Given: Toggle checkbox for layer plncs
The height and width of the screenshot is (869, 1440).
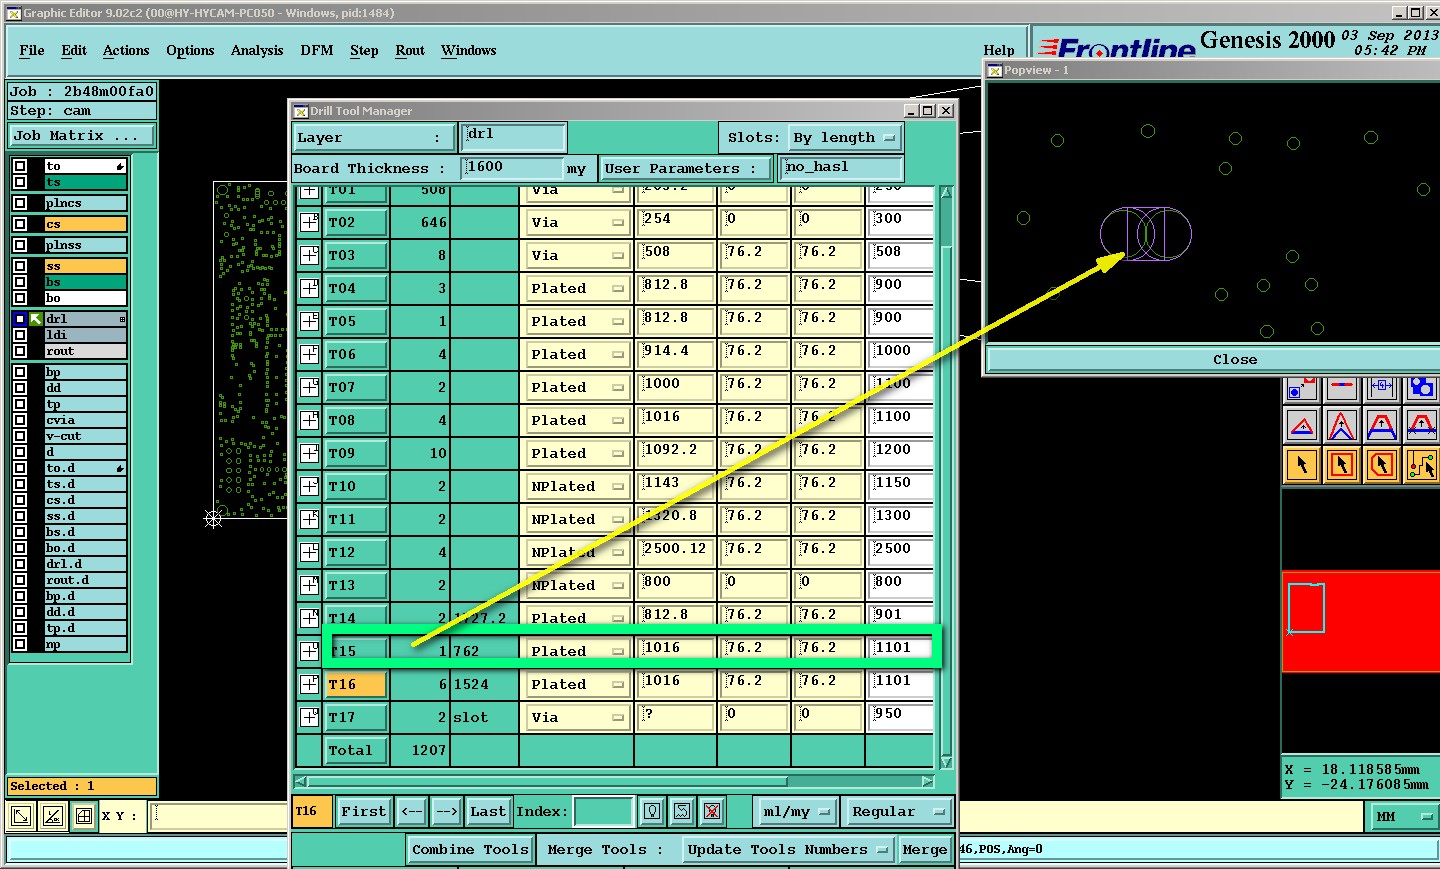Looking at the screenshot, I should tap(20, 203).
